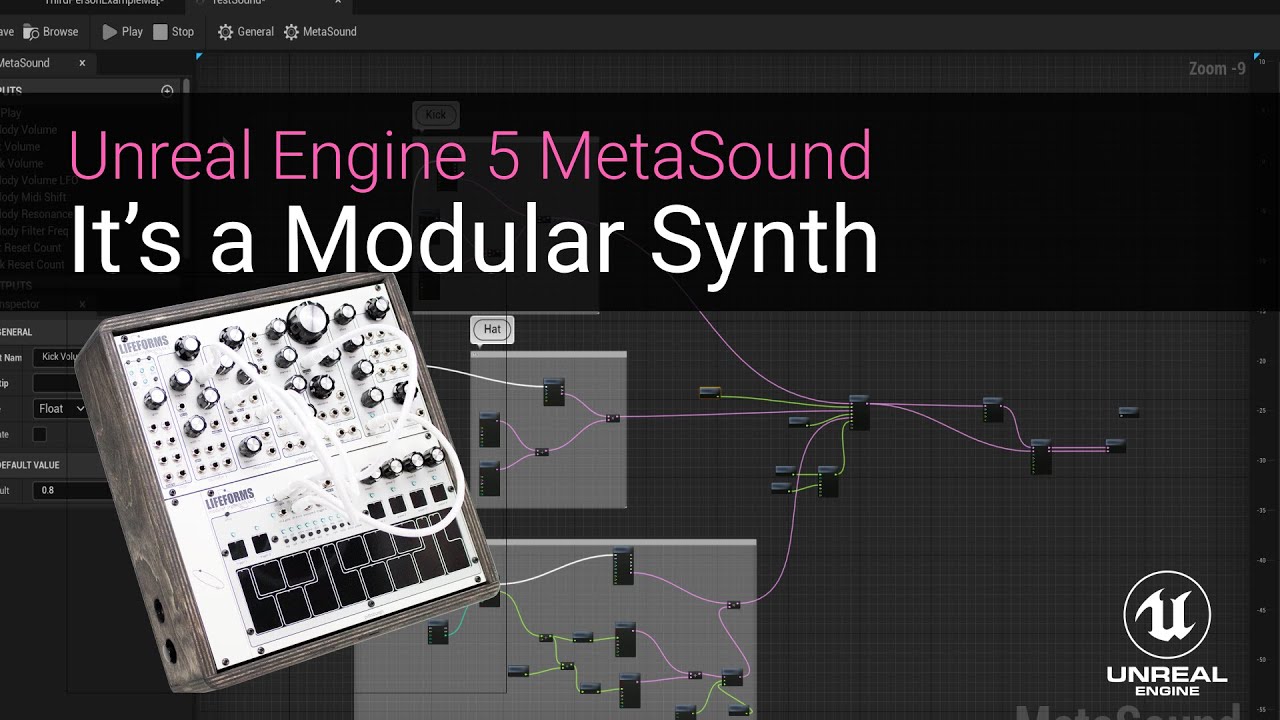Viewport: 1280px width, 720px height.
Task: Select the Hat comment label
Action: point(492,329)
